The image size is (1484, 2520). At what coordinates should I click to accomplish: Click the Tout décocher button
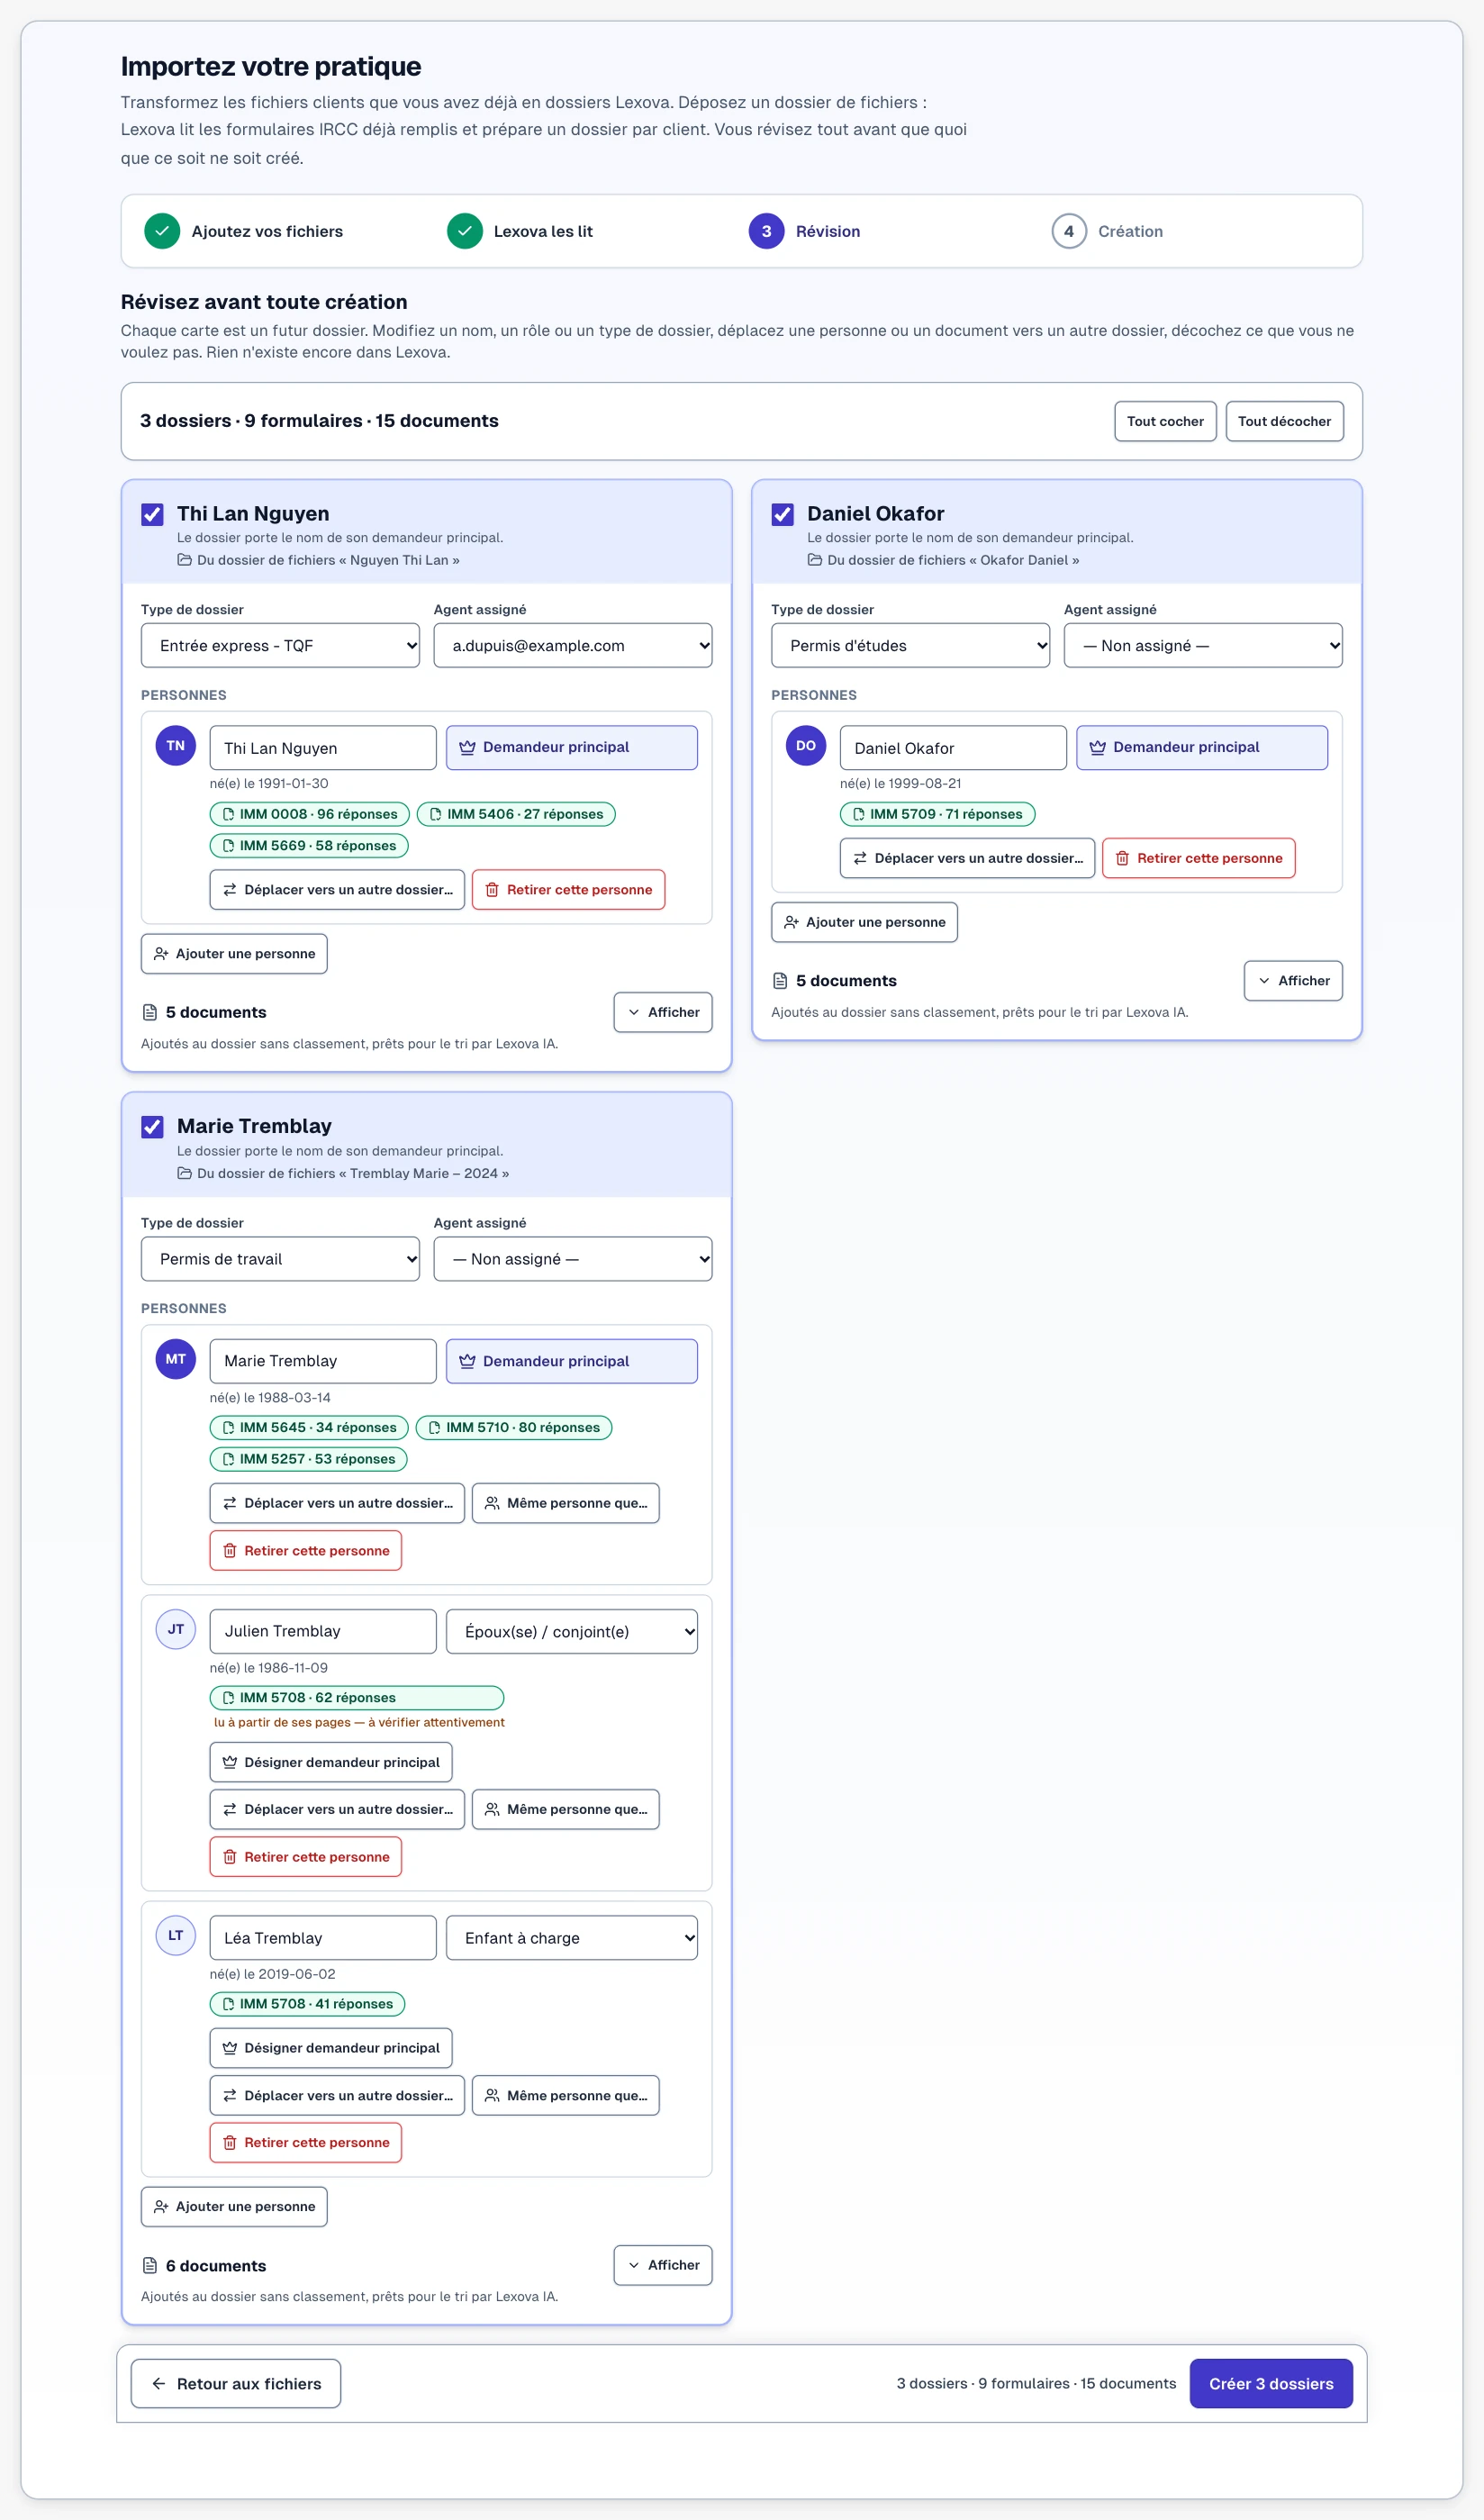(x=1284, y=421)
